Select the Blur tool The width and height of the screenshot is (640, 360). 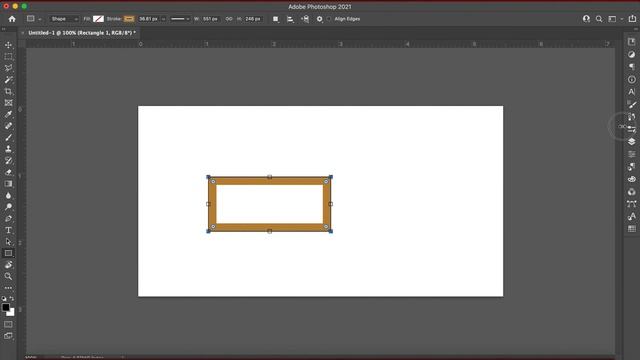coord(8,196)
